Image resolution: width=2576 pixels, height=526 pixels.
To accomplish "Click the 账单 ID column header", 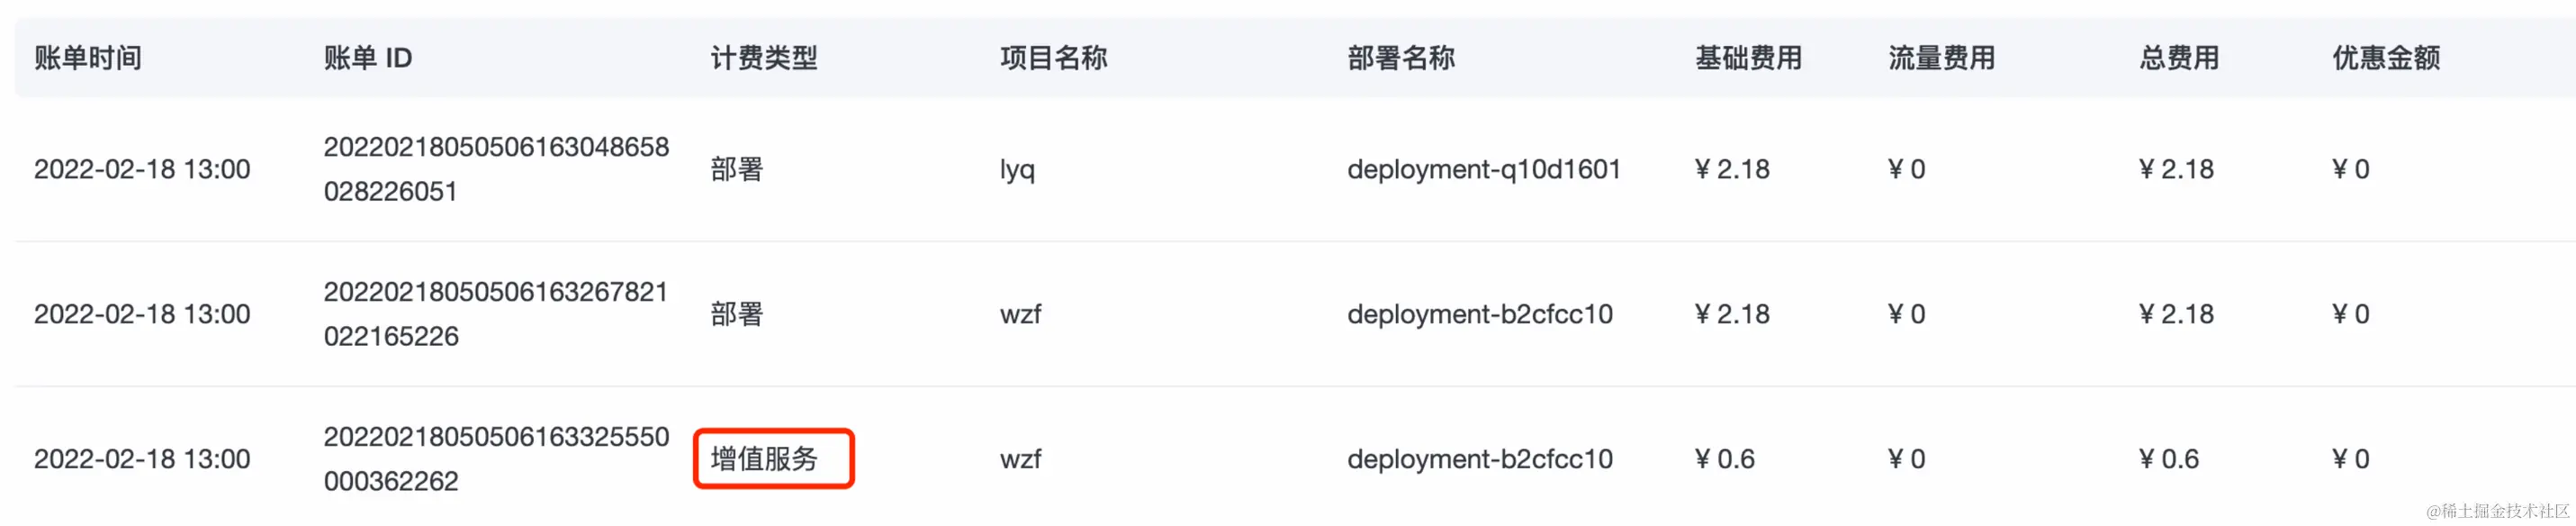I will tap(366, 58).
